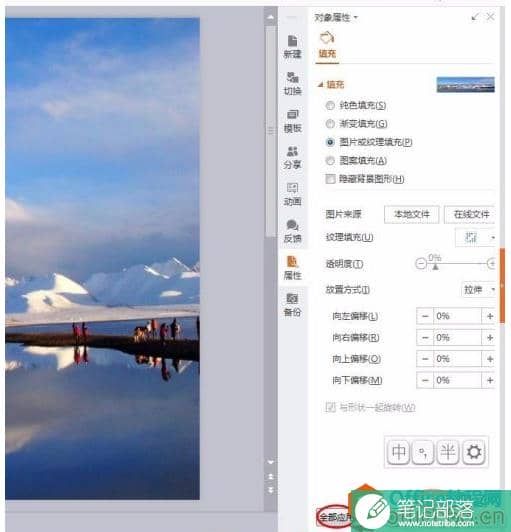Decrease 向上偏移(O) with minus

click(425, 359)
